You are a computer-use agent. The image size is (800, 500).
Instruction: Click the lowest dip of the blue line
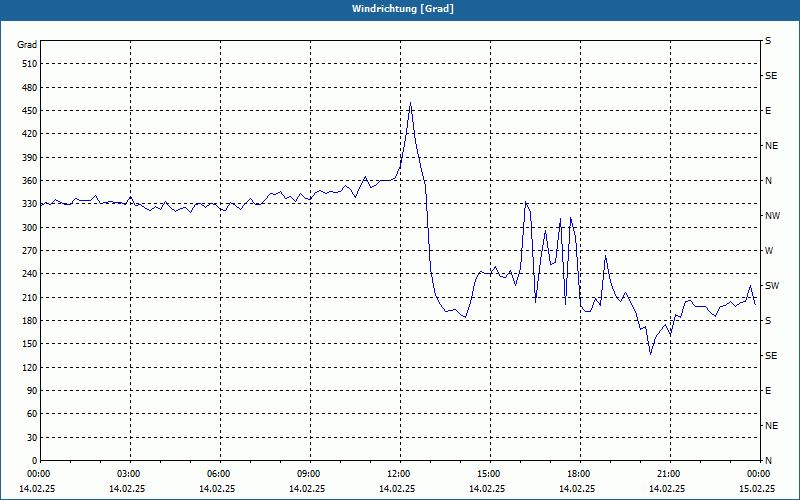point(651,354)
